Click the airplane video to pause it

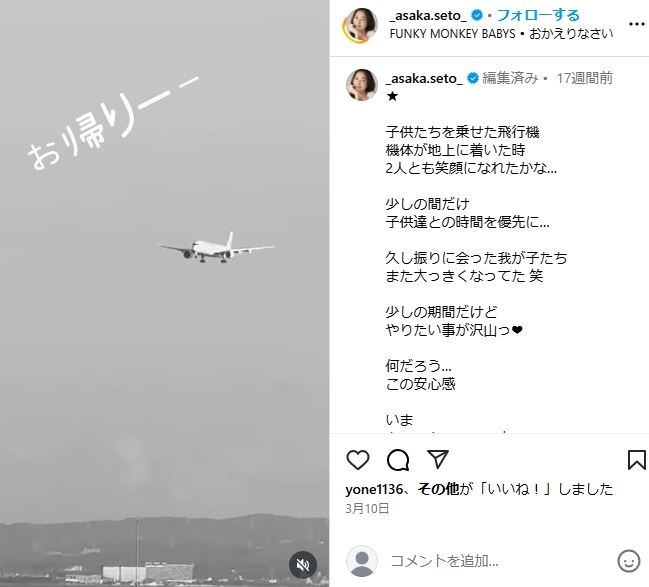(x=164, y=294)
